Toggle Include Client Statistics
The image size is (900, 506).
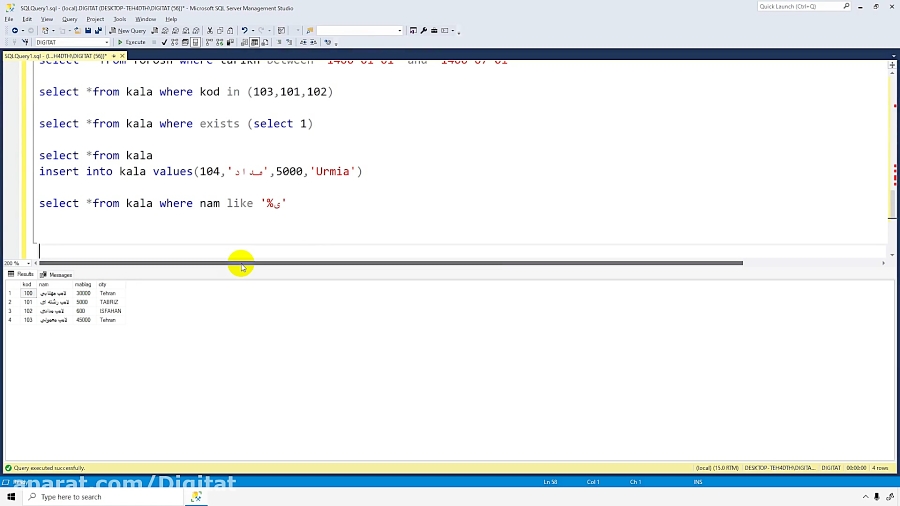pos(230,42)
